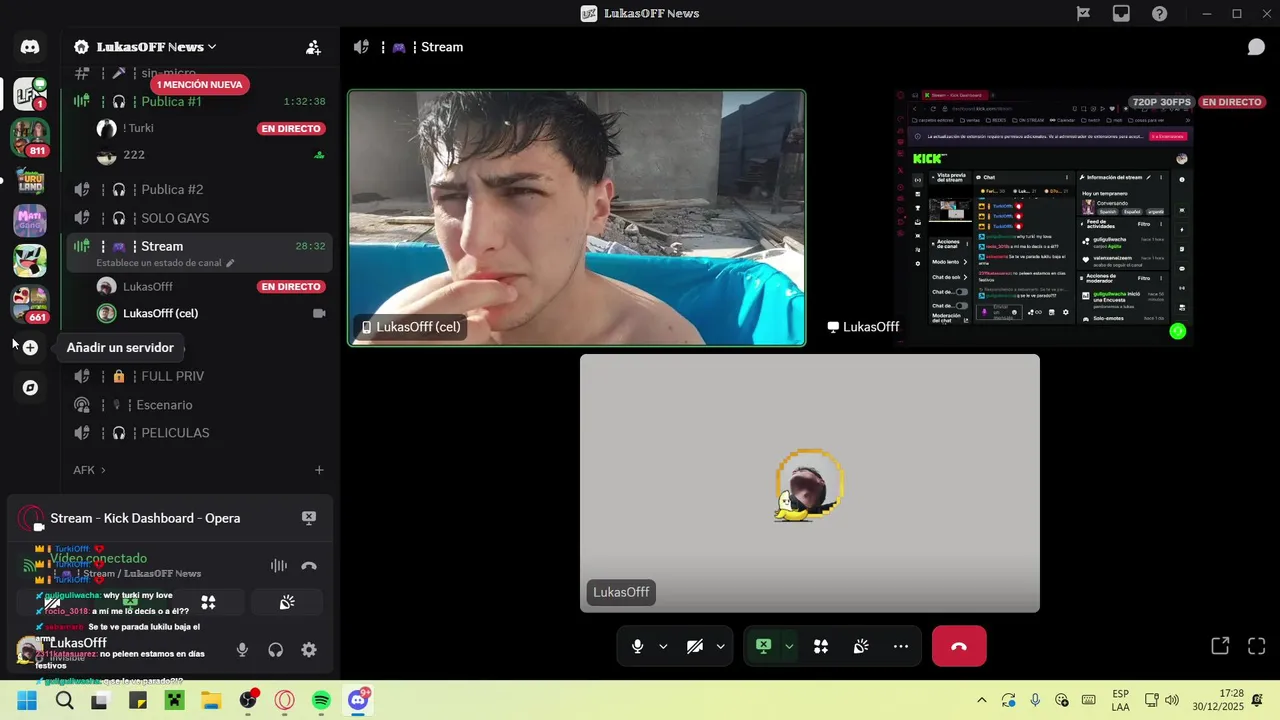The image size is (1280, 720).
Task: Open the Discover servers compass icon
Action: (30, 388)
